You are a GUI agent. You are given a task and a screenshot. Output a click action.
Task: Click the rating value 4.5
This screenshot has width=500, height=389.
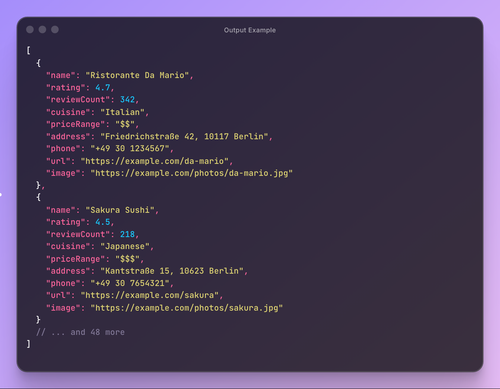103,222
